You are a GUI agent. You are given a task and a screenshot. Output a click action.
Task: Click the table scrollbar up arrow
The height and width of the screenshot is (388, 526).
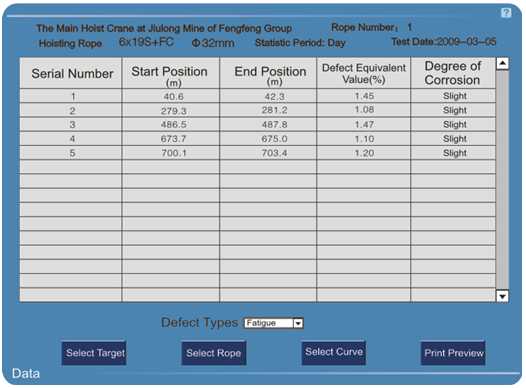pos(503,64)
